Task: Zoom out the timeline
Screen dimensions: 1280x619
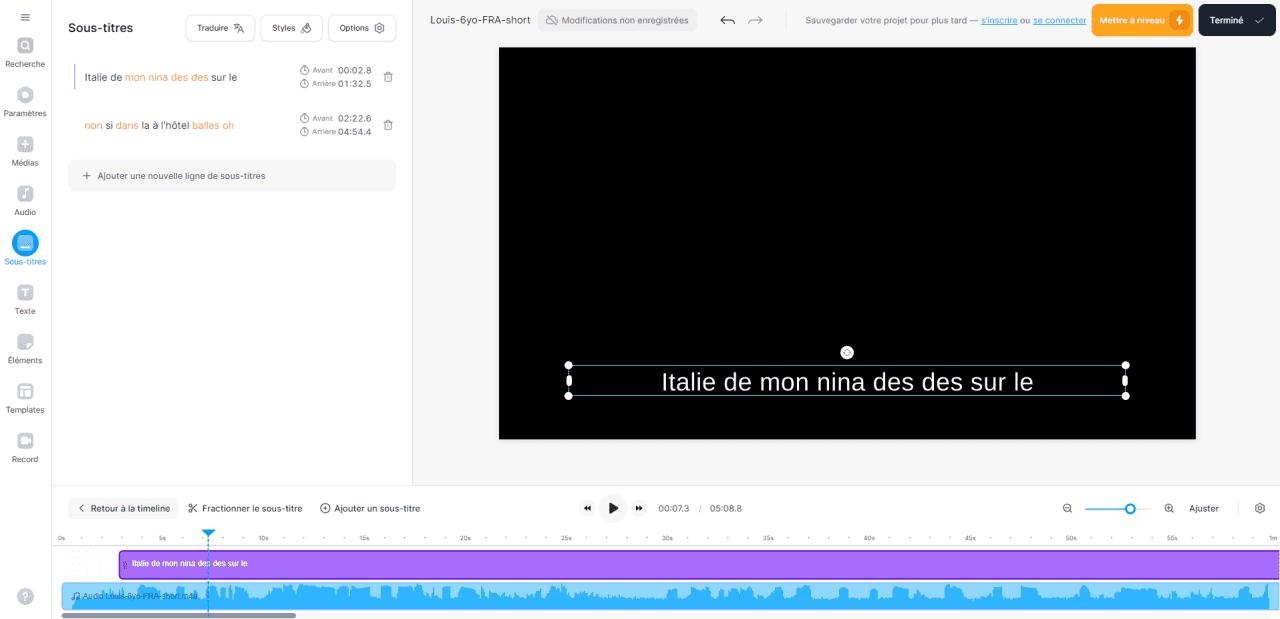Action: coord(1067,508)
